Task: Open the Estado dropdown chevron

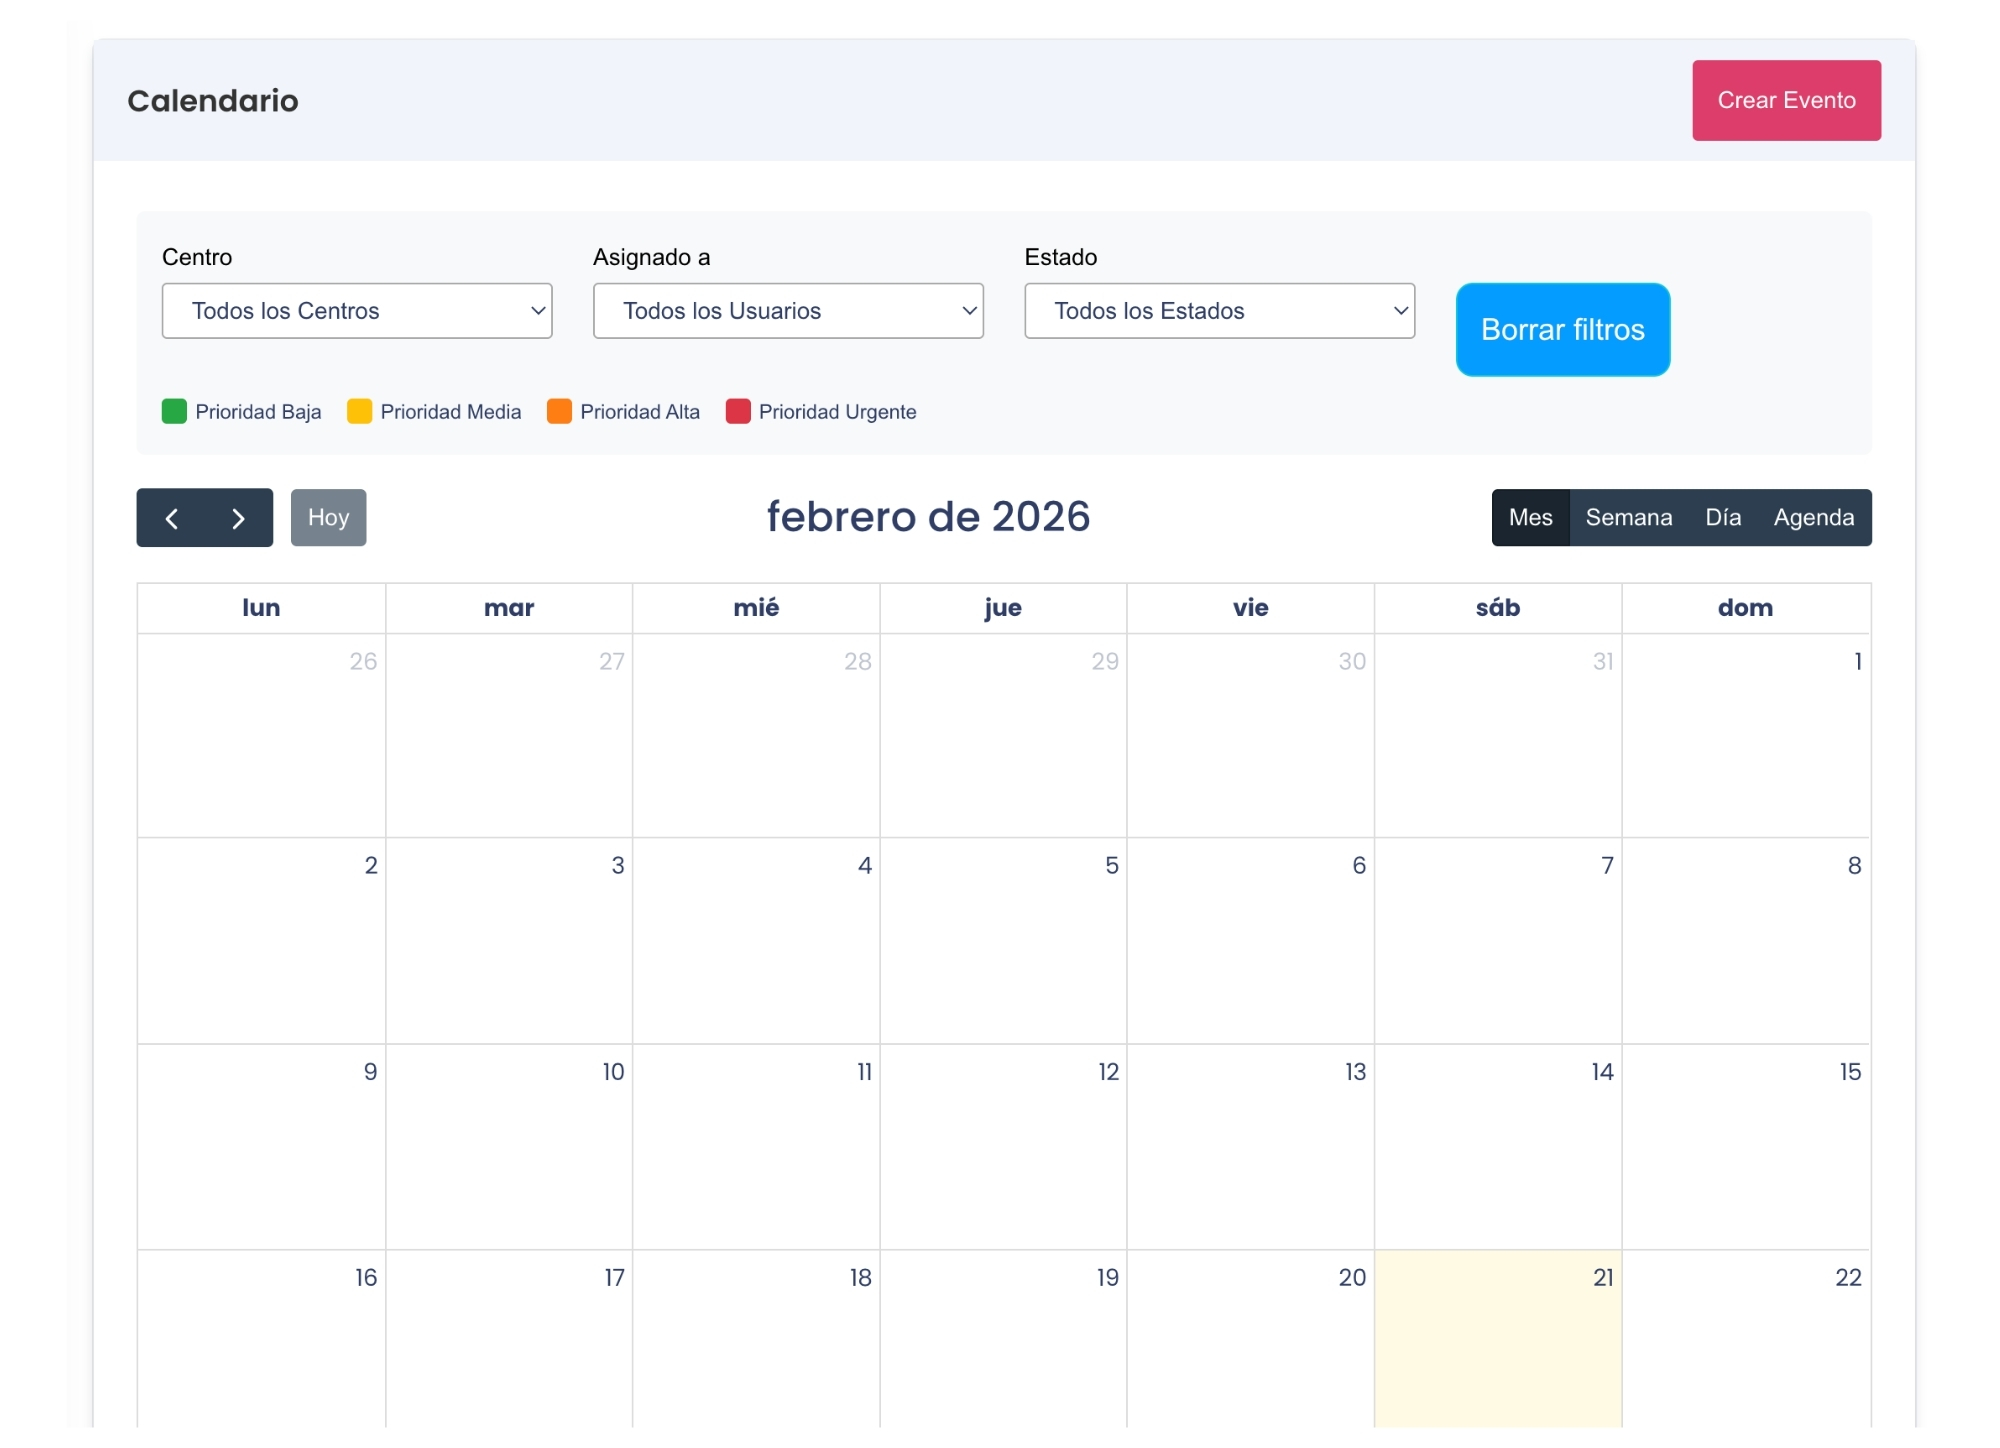Action: pos(1400,311)
